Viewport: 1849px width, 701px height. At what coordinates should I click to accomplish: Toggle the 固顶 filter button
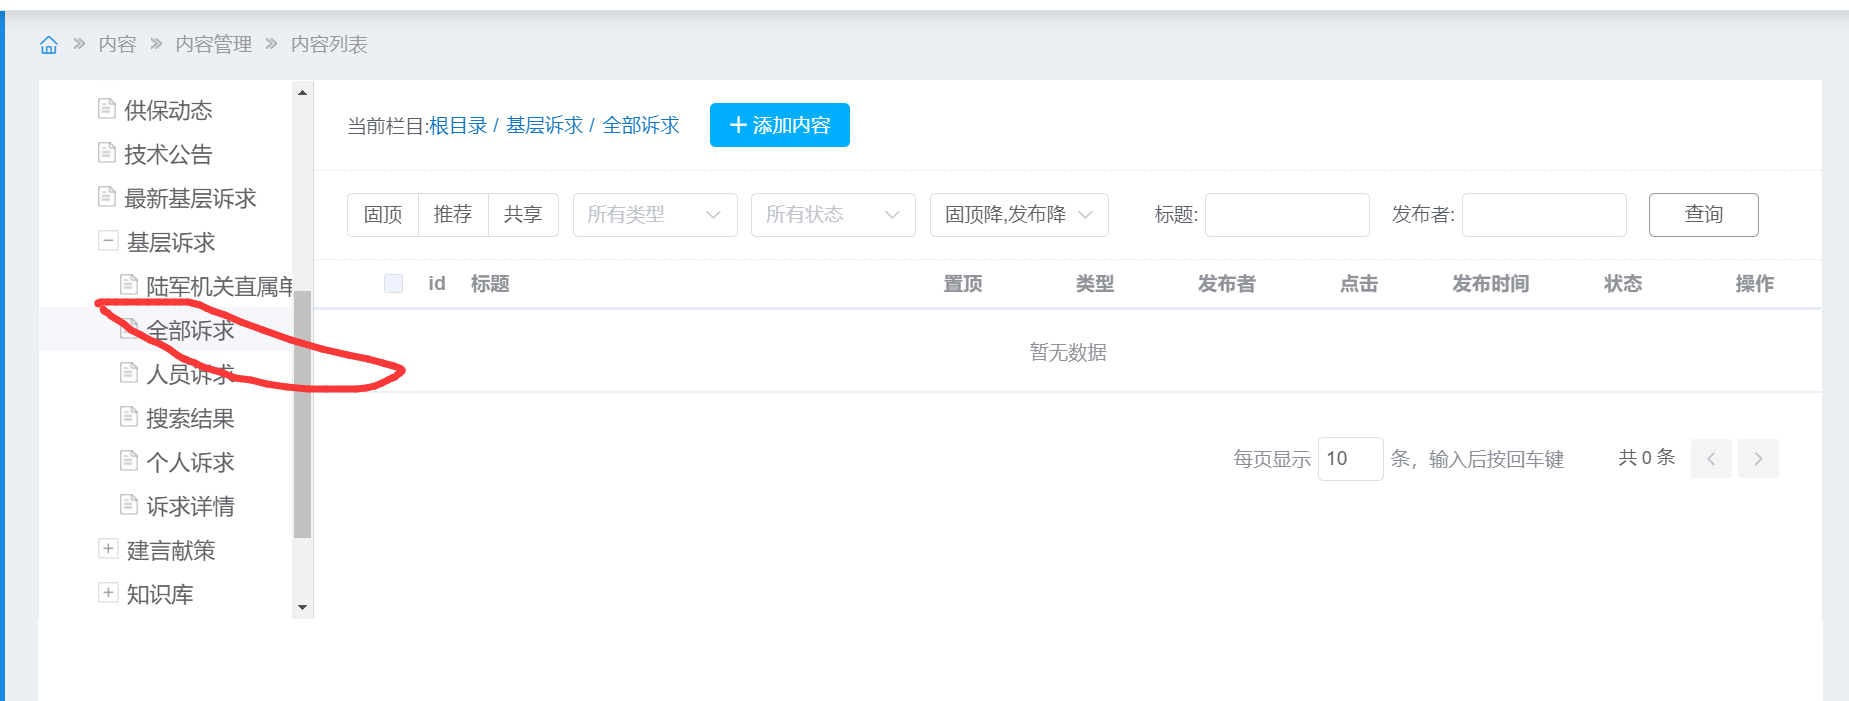click(383, 215)
